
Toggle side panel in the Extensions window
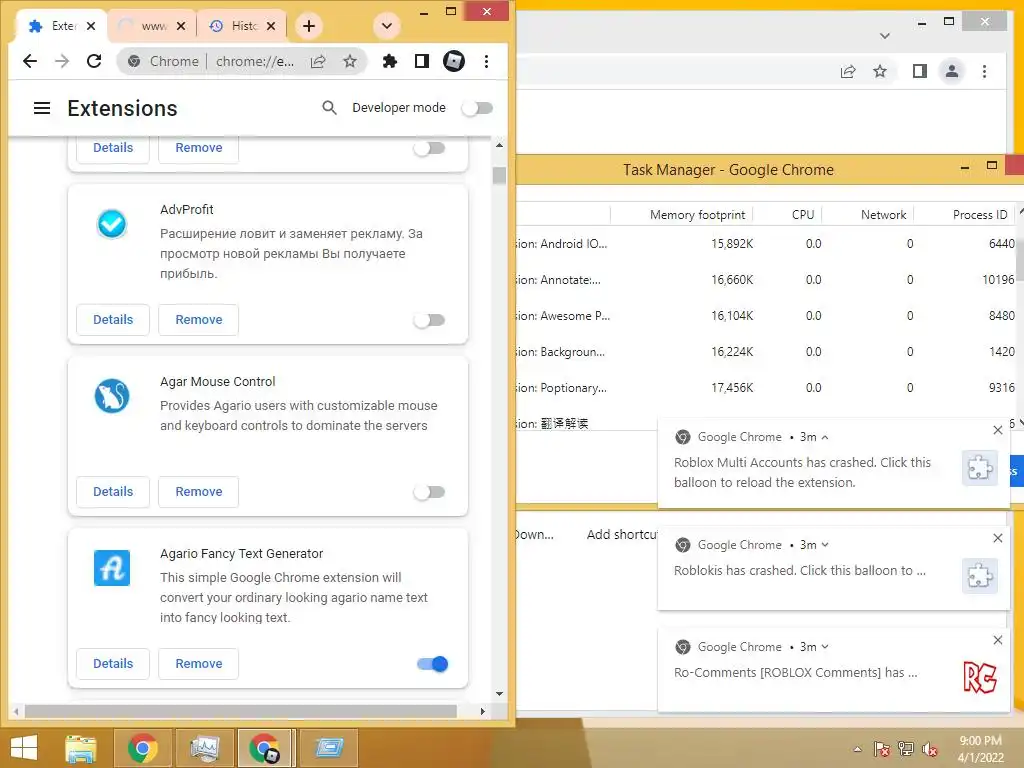click(422, 61)
